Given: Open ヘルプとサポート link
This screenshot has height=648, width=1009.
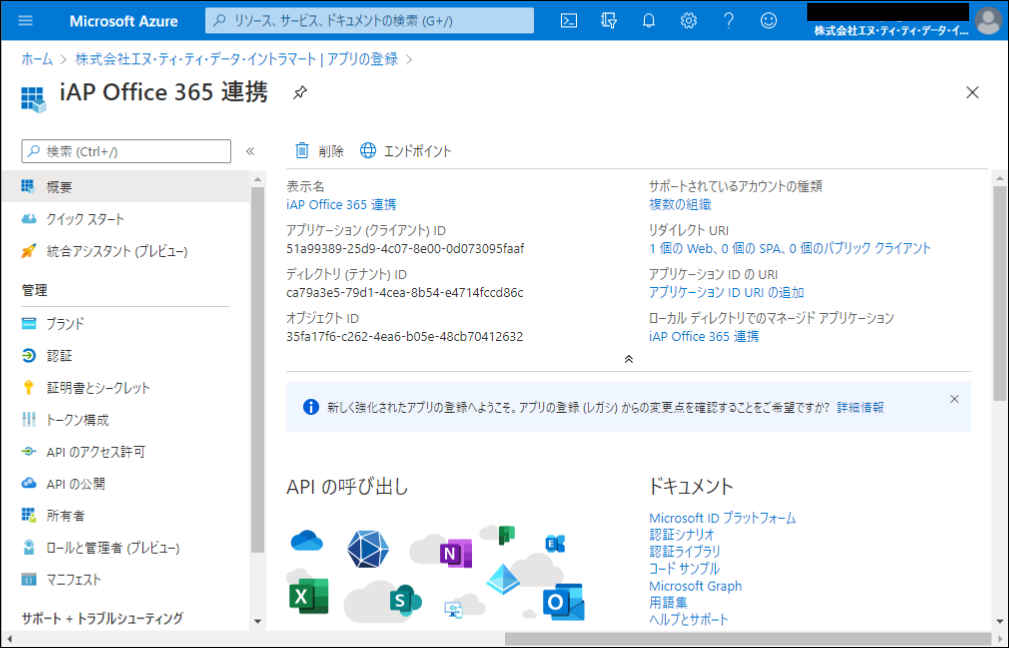Looking at the screenshot, I should (x=689, y=620).
